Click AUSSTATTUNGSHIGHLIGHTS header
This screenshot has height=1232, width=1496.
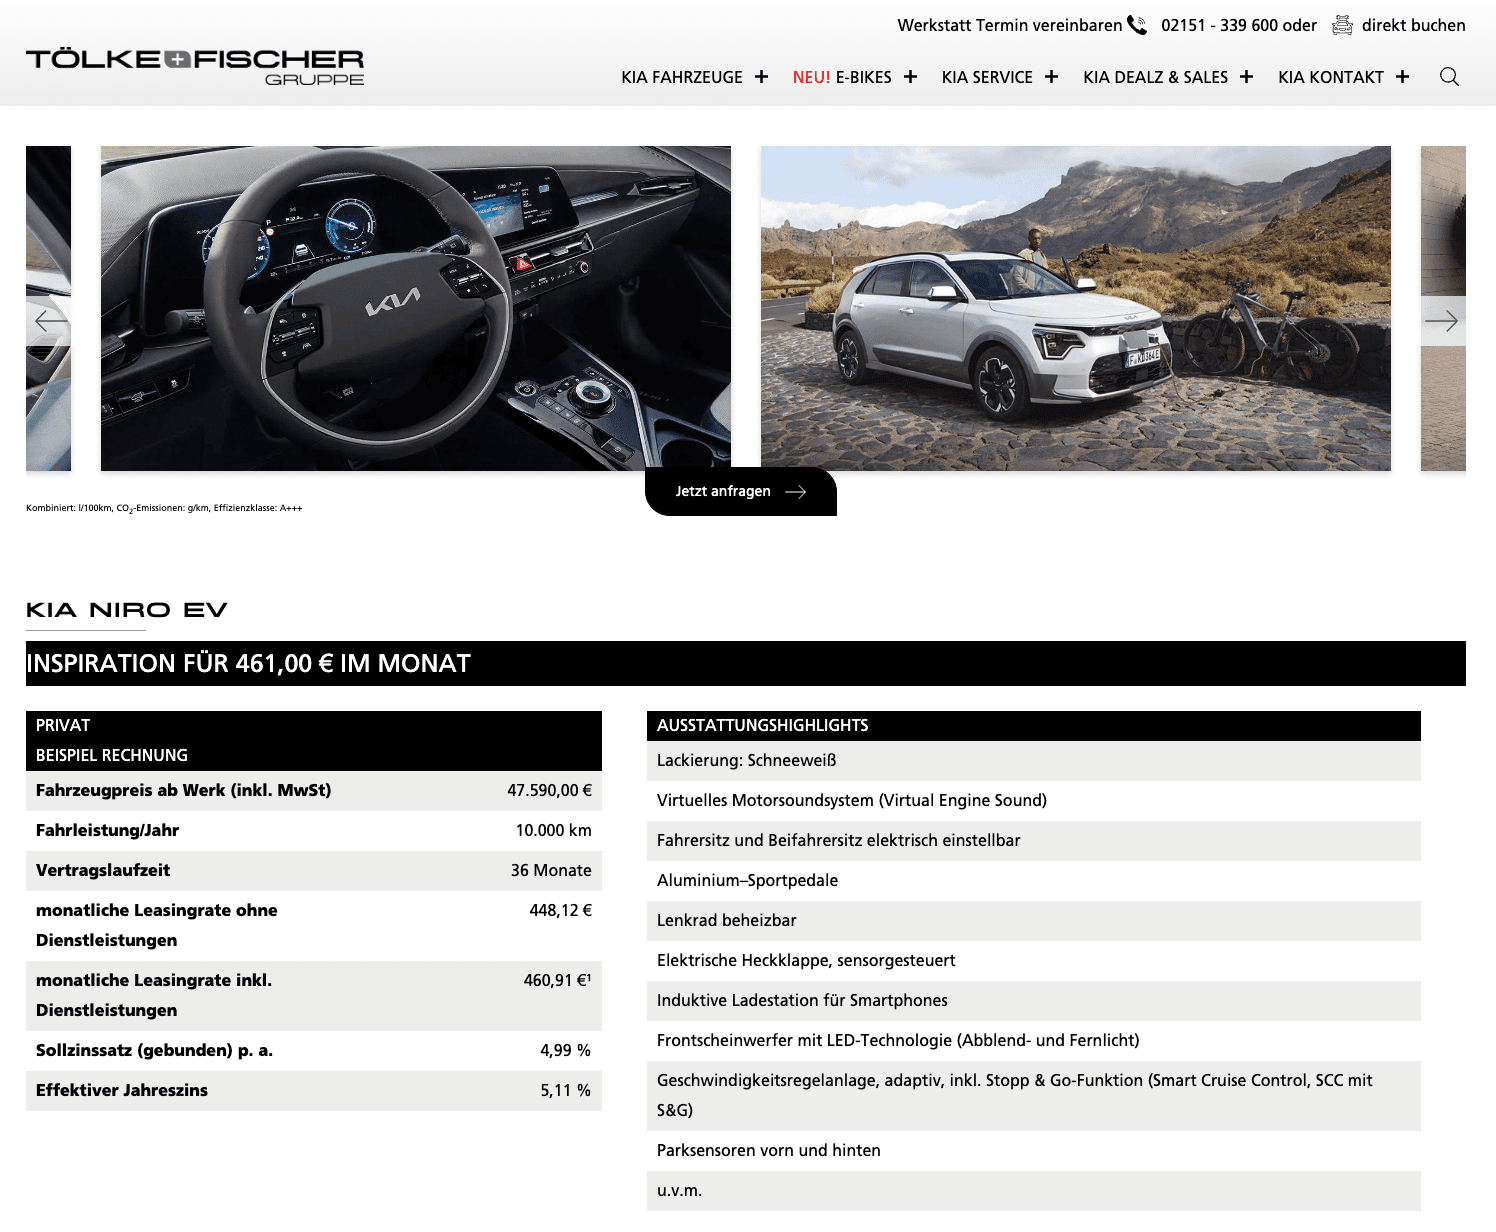[1034, 725]
